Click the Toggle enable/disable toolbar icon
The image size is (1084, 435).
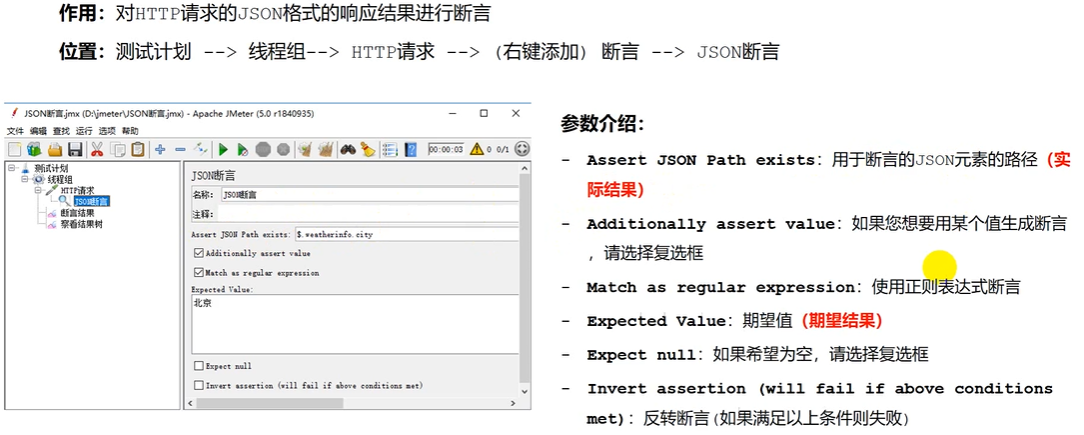click(x=200, y=149)
